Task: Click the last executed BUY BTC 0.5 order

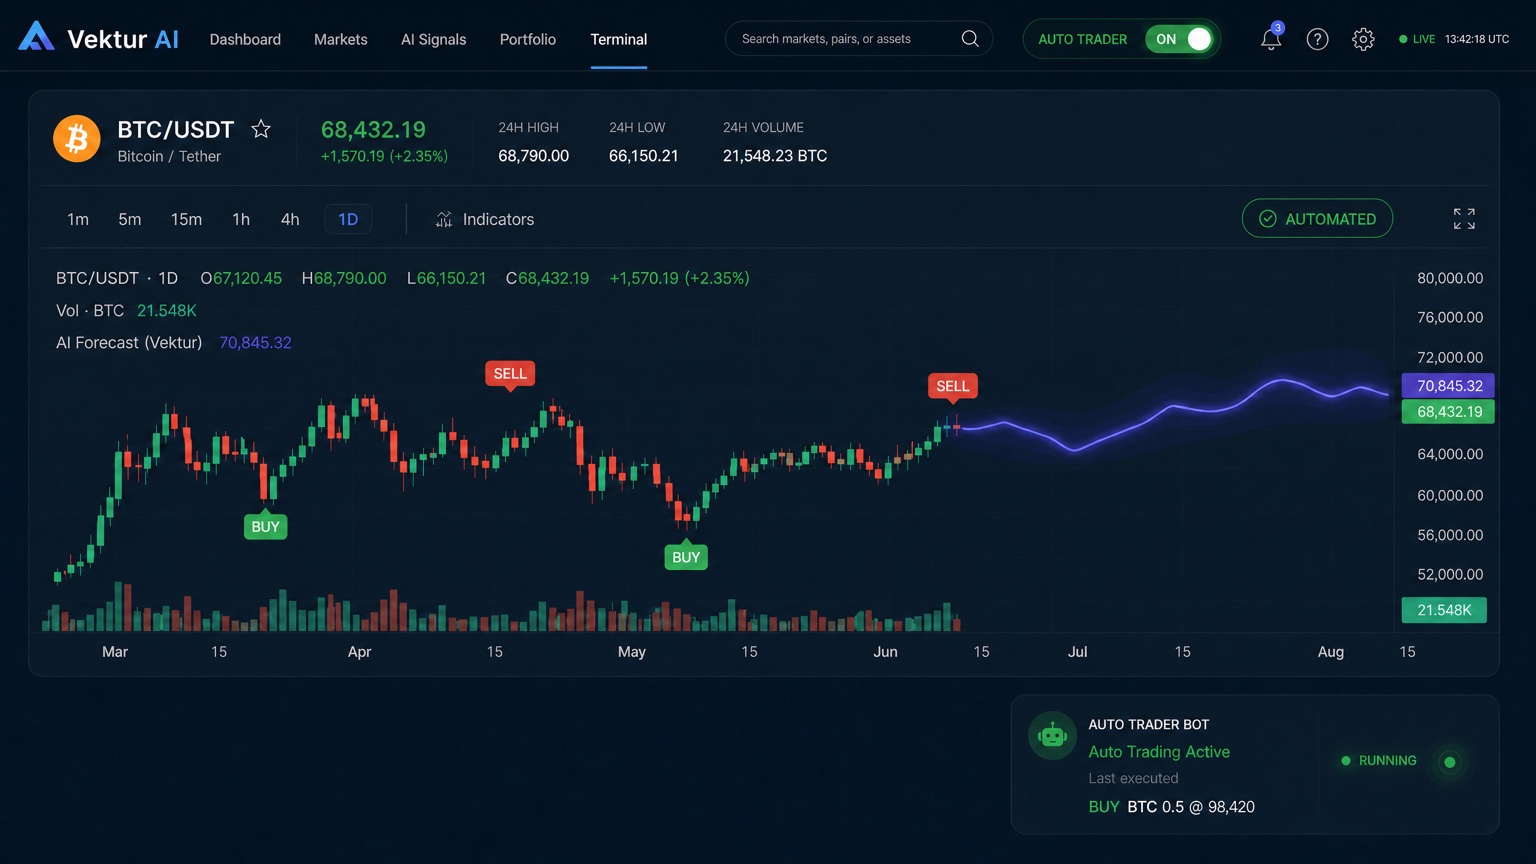Action: coord(1171,807)
